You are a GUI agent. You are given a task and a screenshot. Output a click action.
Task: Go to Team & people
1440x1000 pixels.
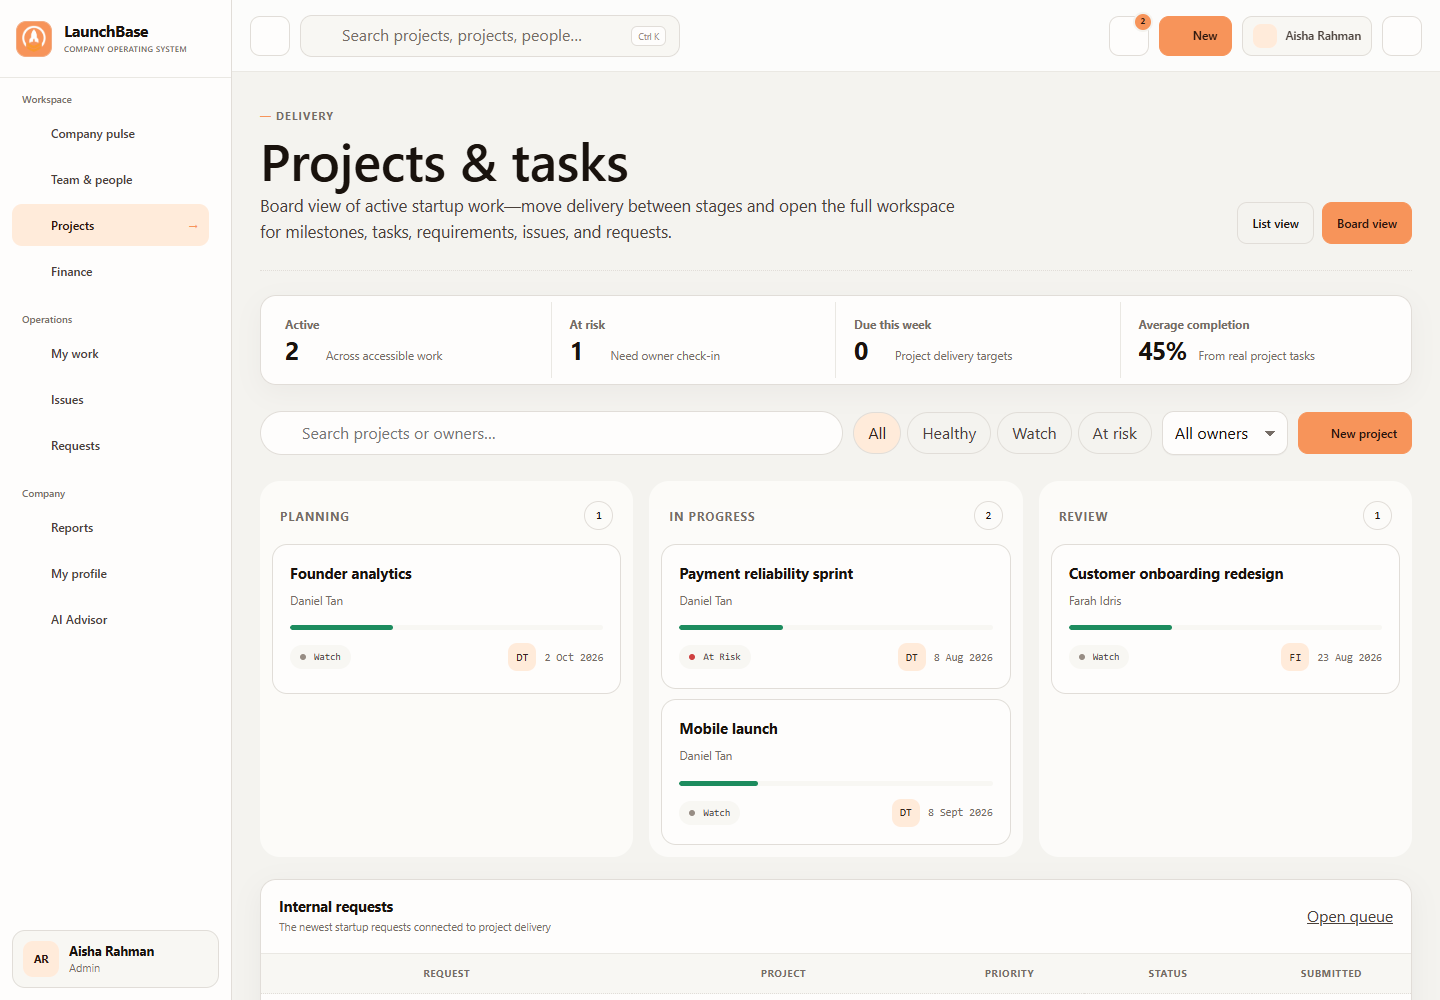click(110, 180)
